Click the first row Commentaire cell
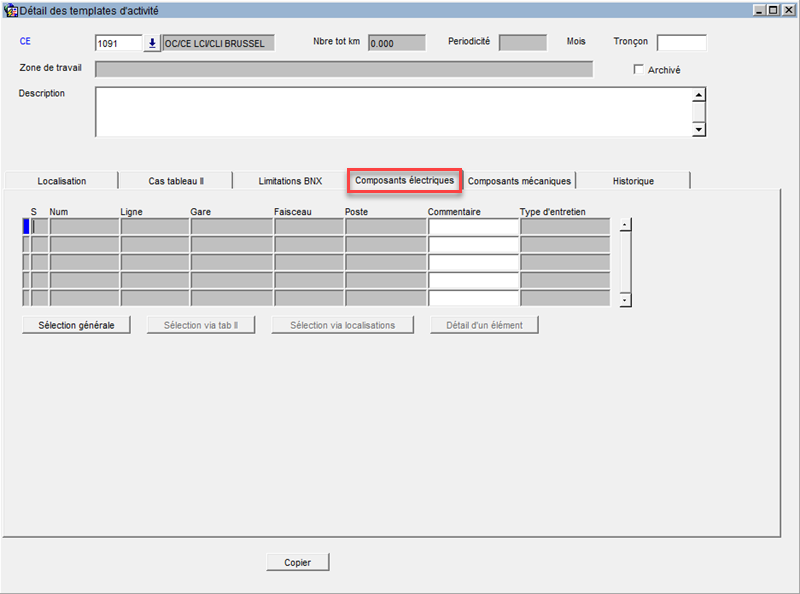The height and width of the screenshot is (594, 800). 473,227
